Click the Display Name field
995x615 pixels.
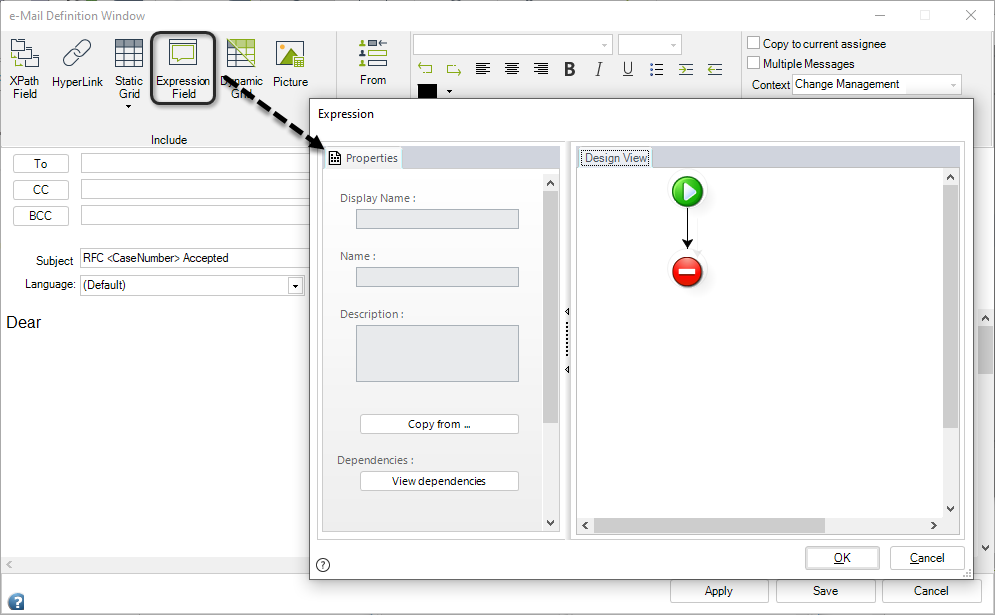tap(437, 219)
